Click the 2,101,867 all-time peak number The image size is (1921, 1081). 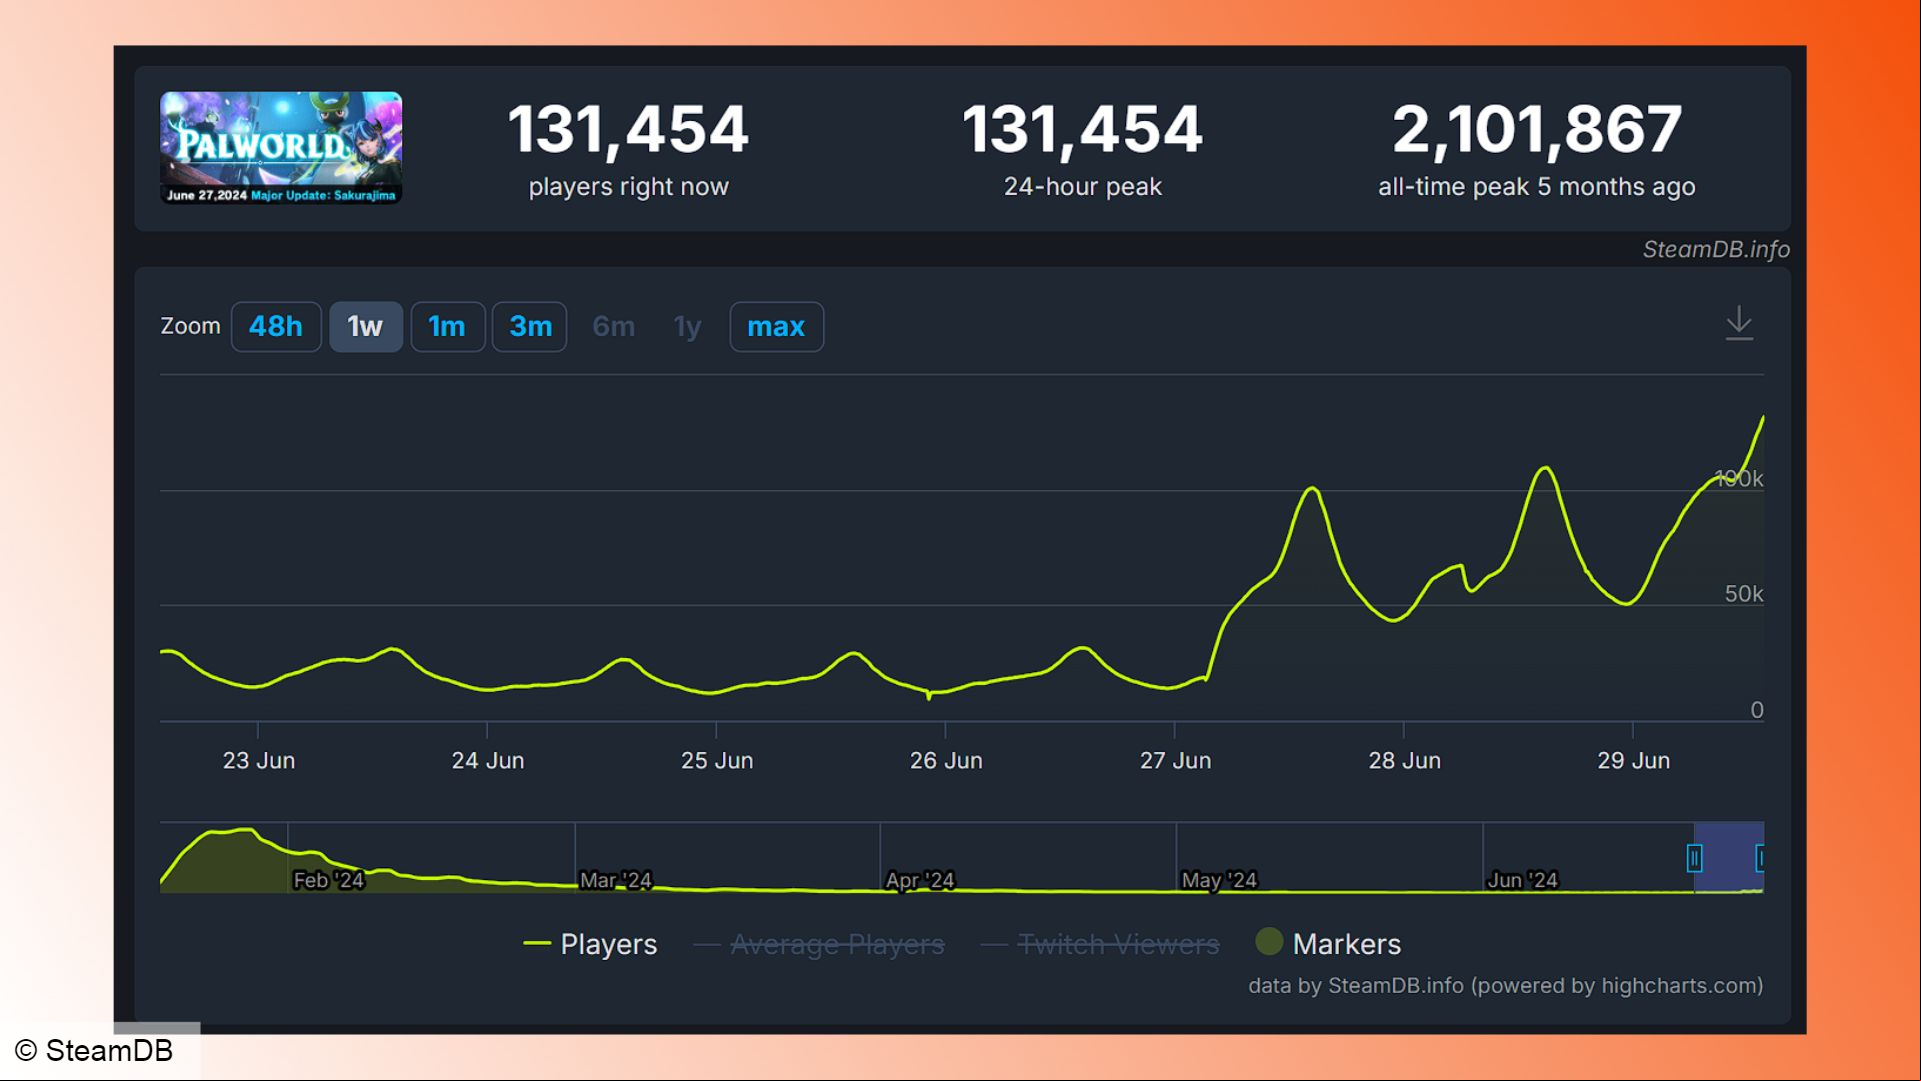point(1537,130)
